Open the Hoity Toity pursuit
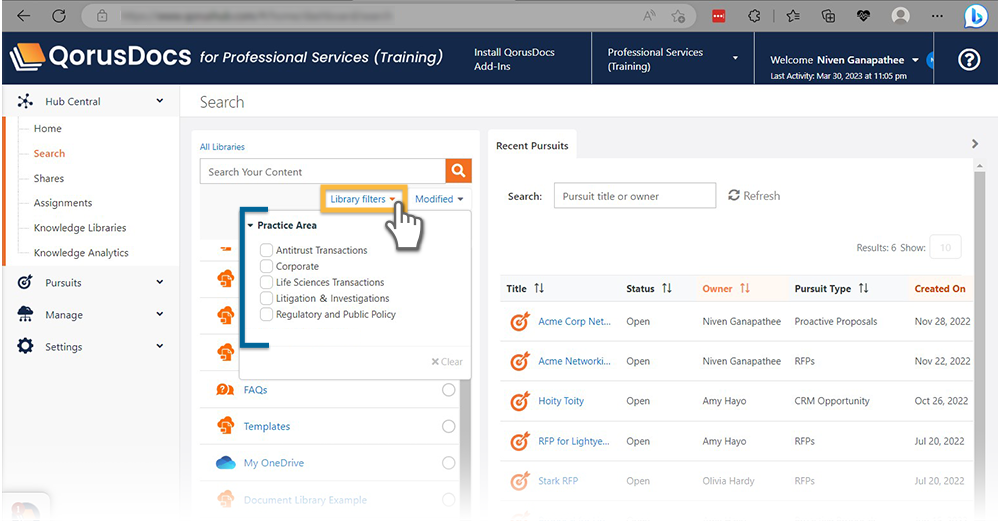The image size is (1000, 521). pos(561,401)
